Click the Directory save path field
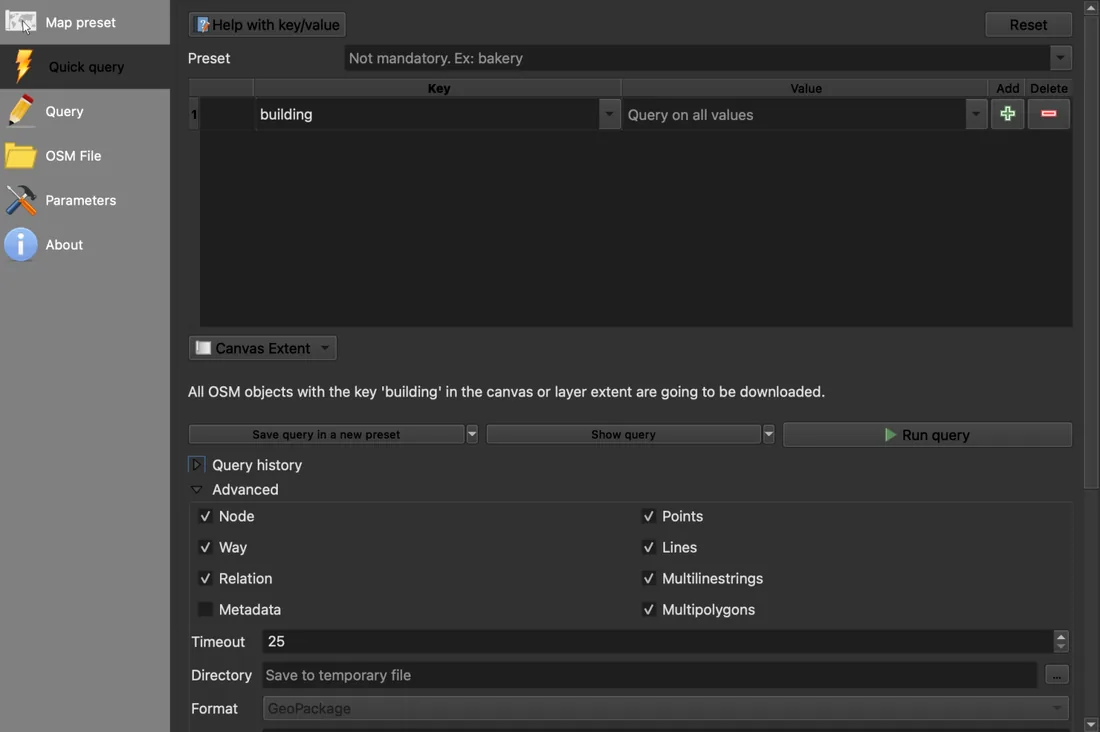This screenshot has height=732, width=1100. coord(650,675)
